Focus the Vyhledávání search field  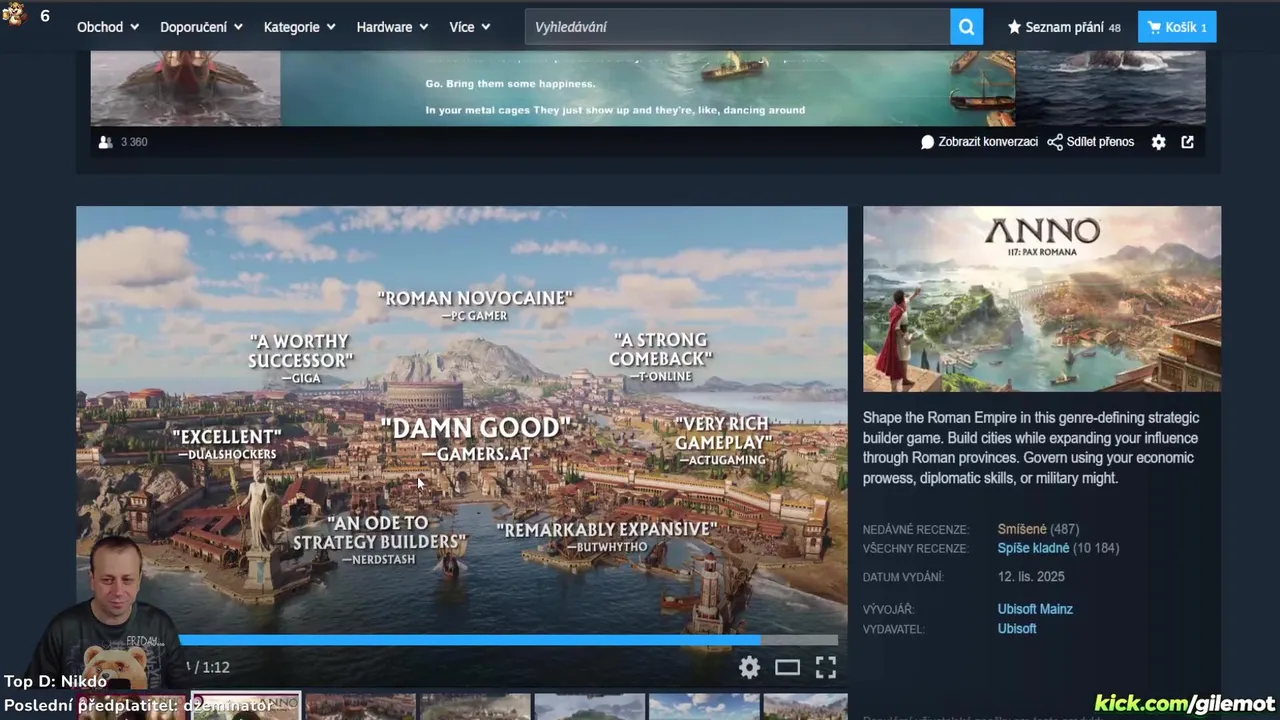[x=738, y=27]
